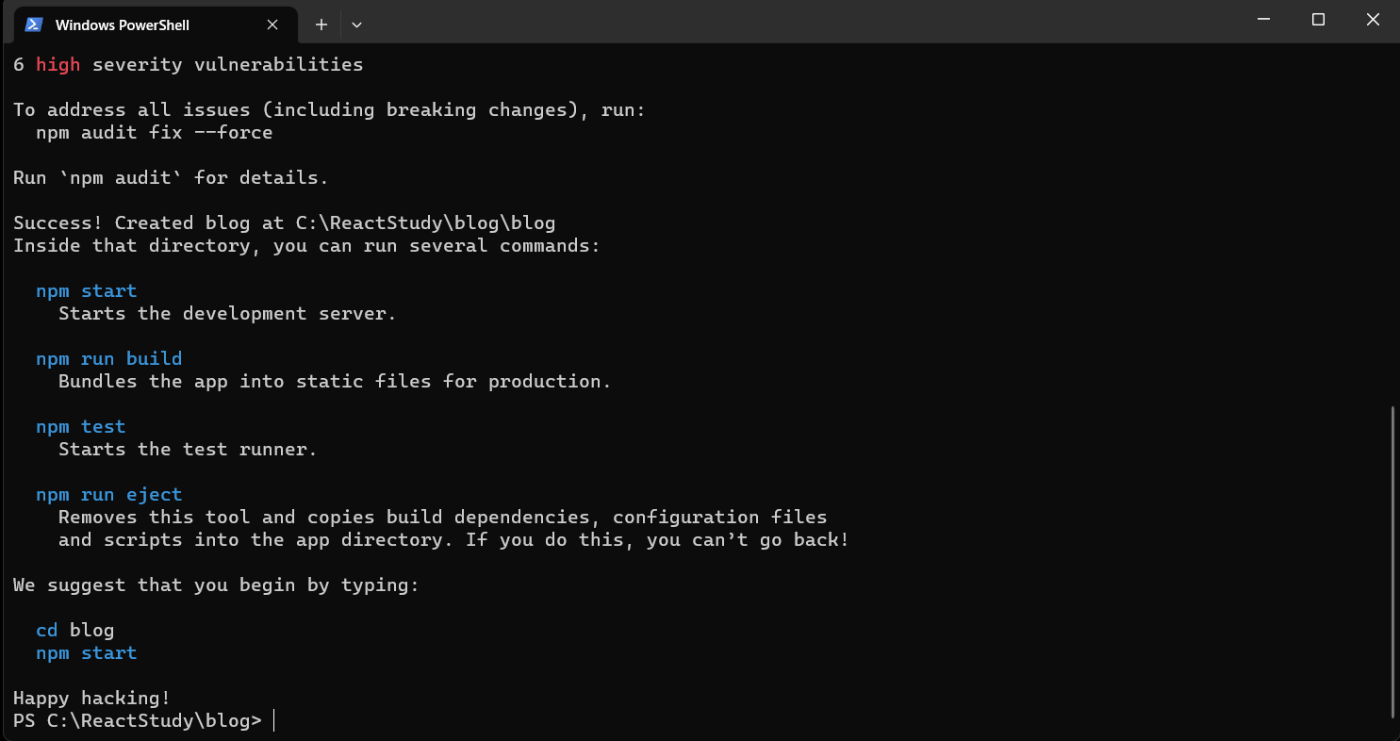Close the Windows PowerShell tab

[x=273, y=24]
